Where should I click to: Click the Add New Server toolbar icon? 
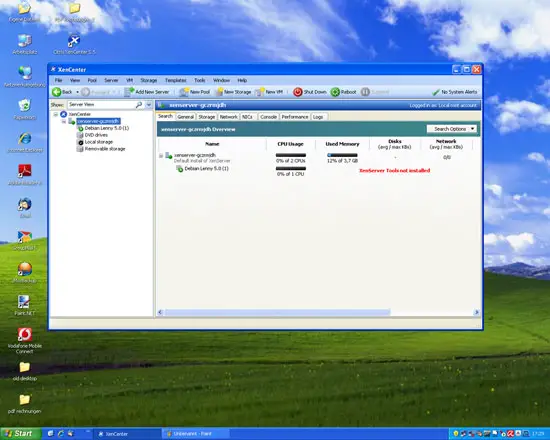coord(129,92)
